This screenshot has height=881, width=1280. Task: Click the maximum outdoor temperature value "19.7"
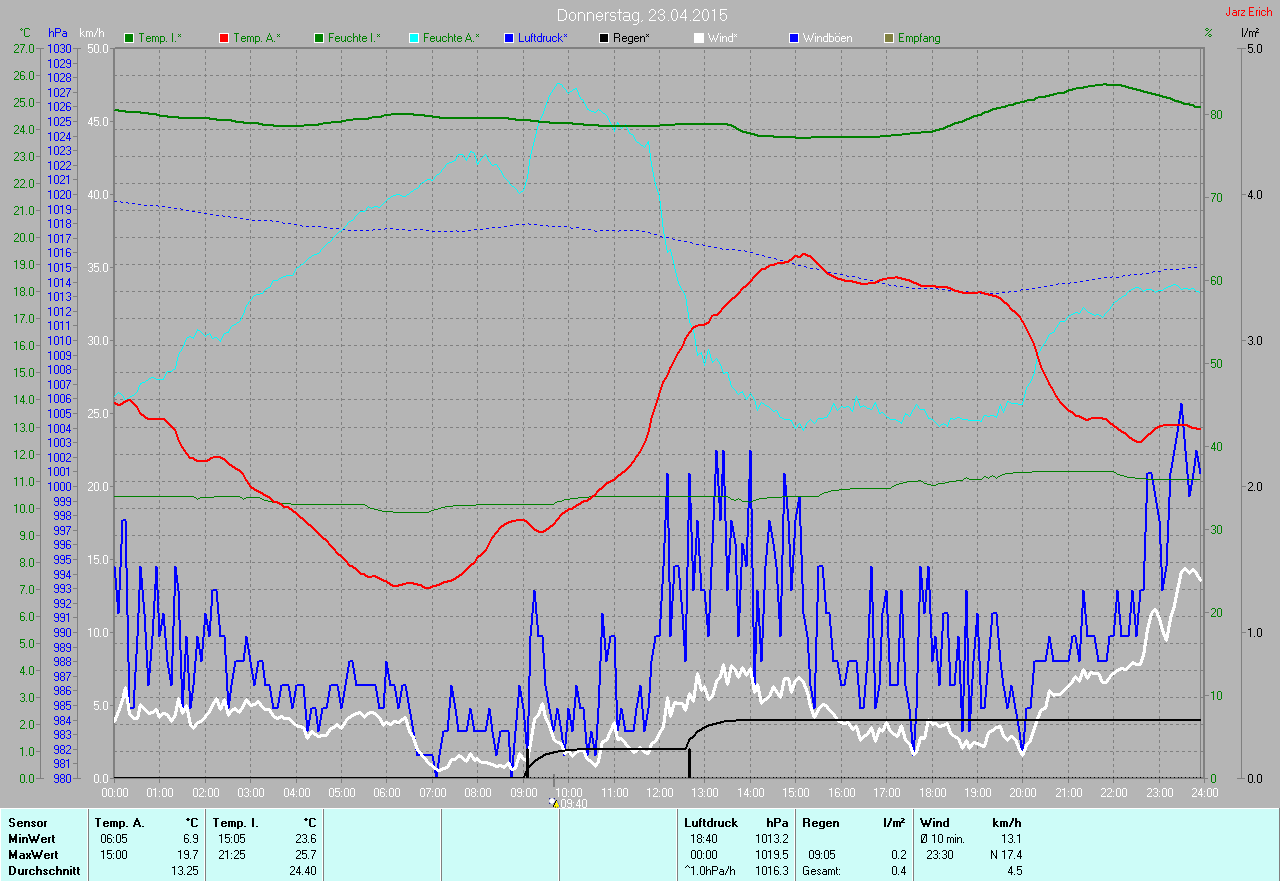[188, 854]
